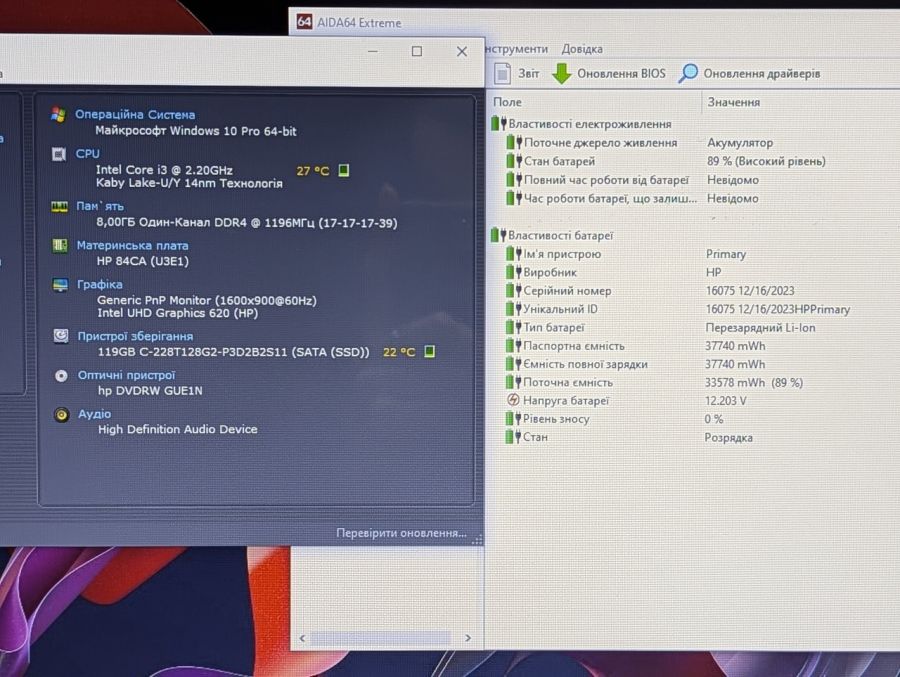Select Повний час роботи від батареї row

pyautogui.click(x=633, y=180)
